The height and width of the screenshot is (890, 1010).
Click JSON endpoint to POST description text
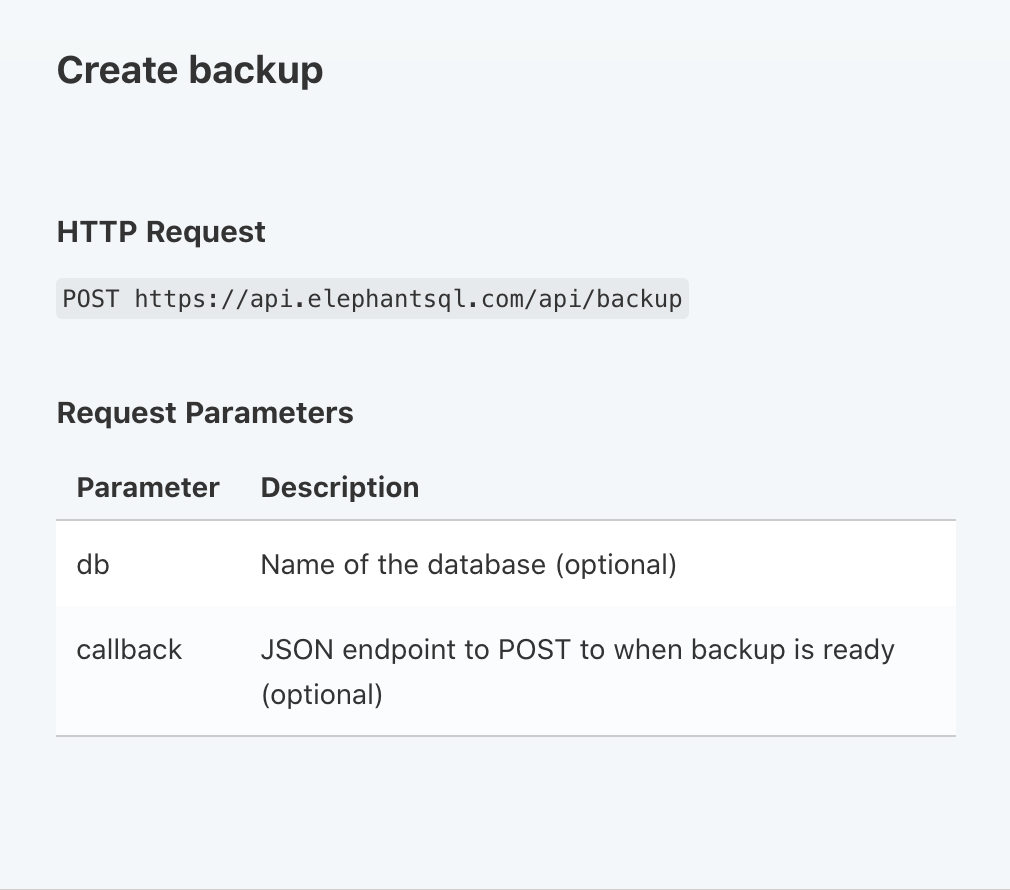pos(420,650)
